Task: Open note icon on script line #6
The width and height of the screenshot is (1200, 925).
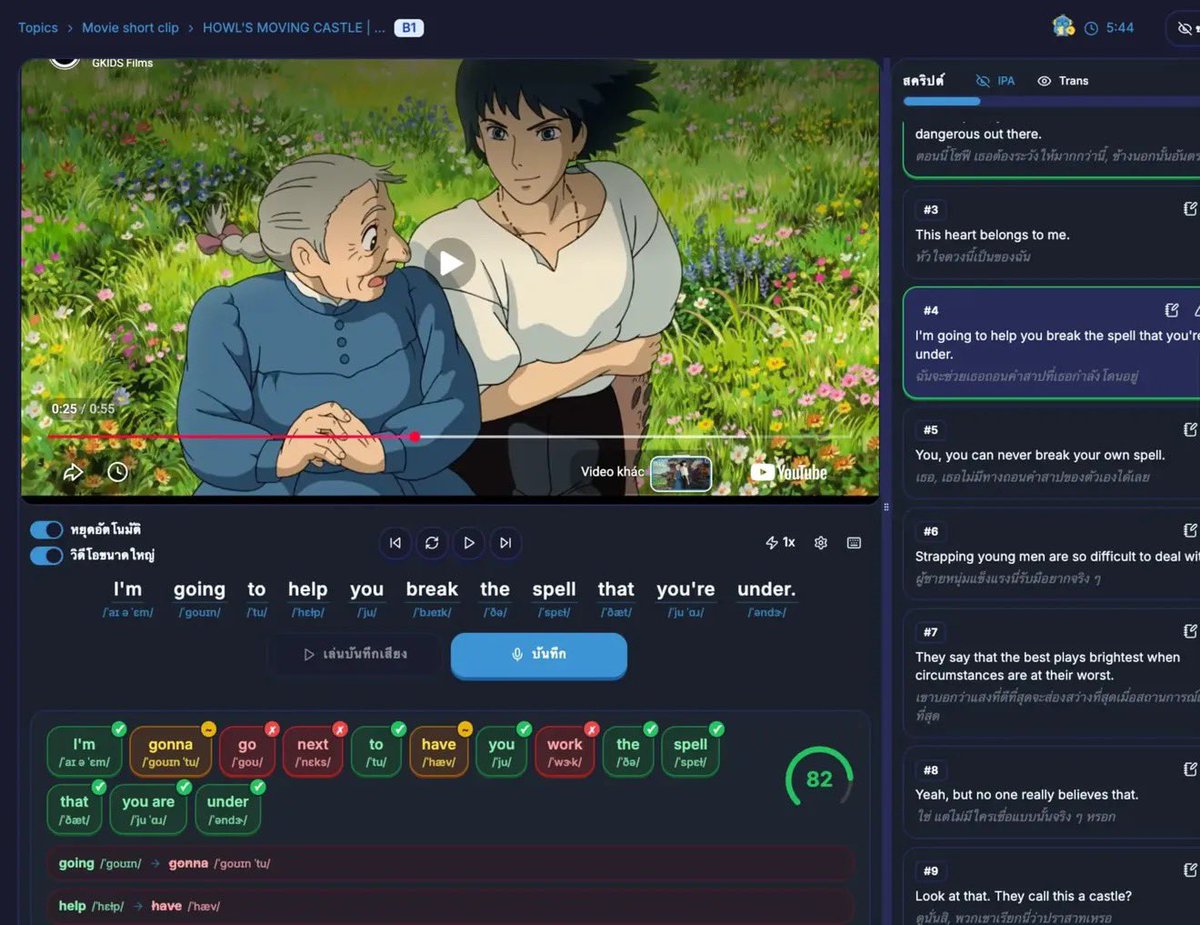Action: click(x=1190, y=530)
